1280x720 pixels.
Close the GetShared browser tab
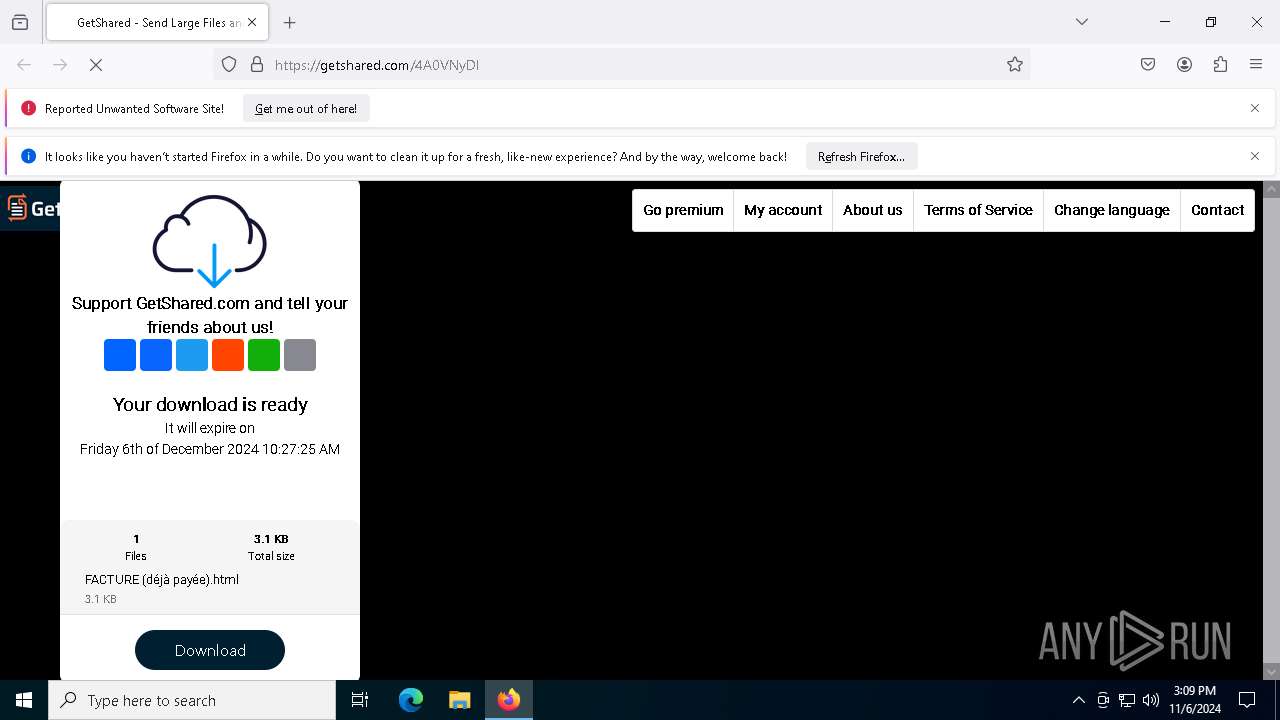[252, 22]
